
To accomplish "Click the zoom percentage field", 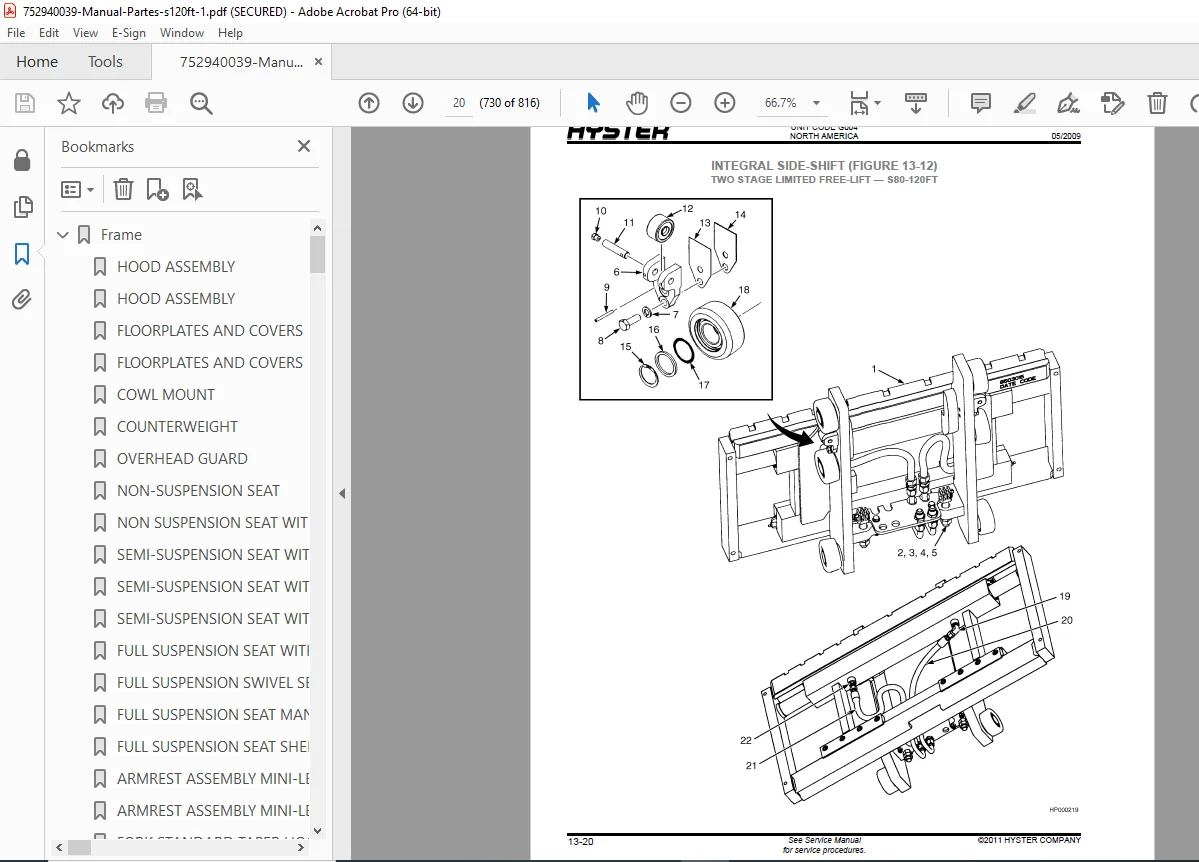I will (x=781, y=102).
